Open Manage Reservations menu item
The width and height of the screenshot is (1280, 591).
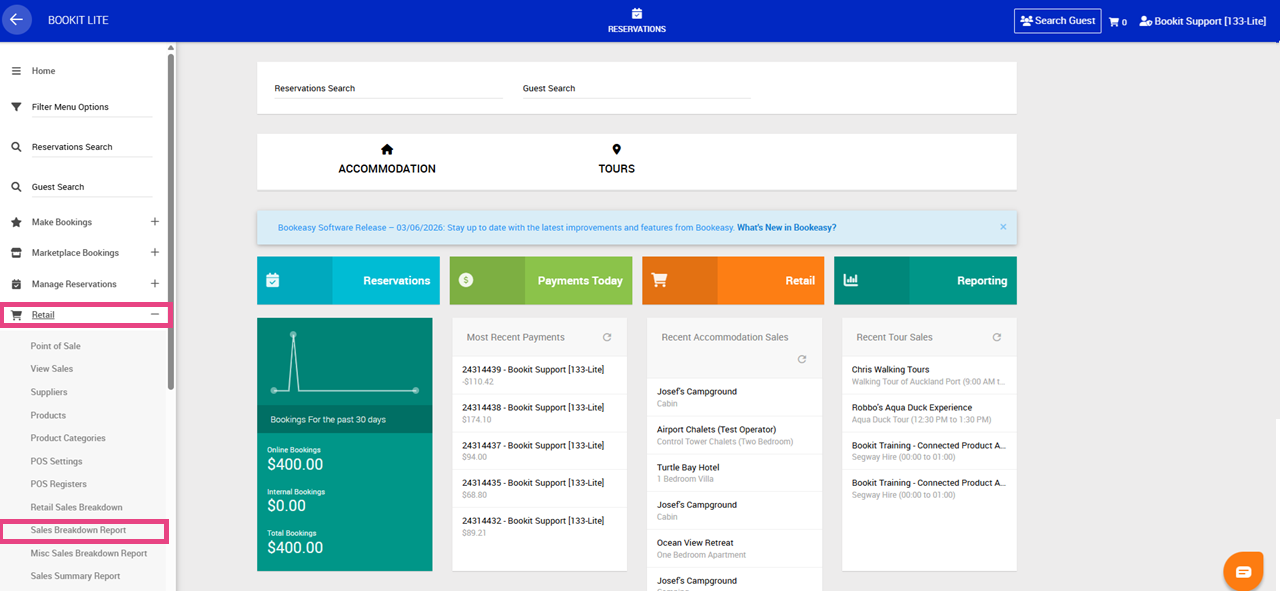click(74, 284)
